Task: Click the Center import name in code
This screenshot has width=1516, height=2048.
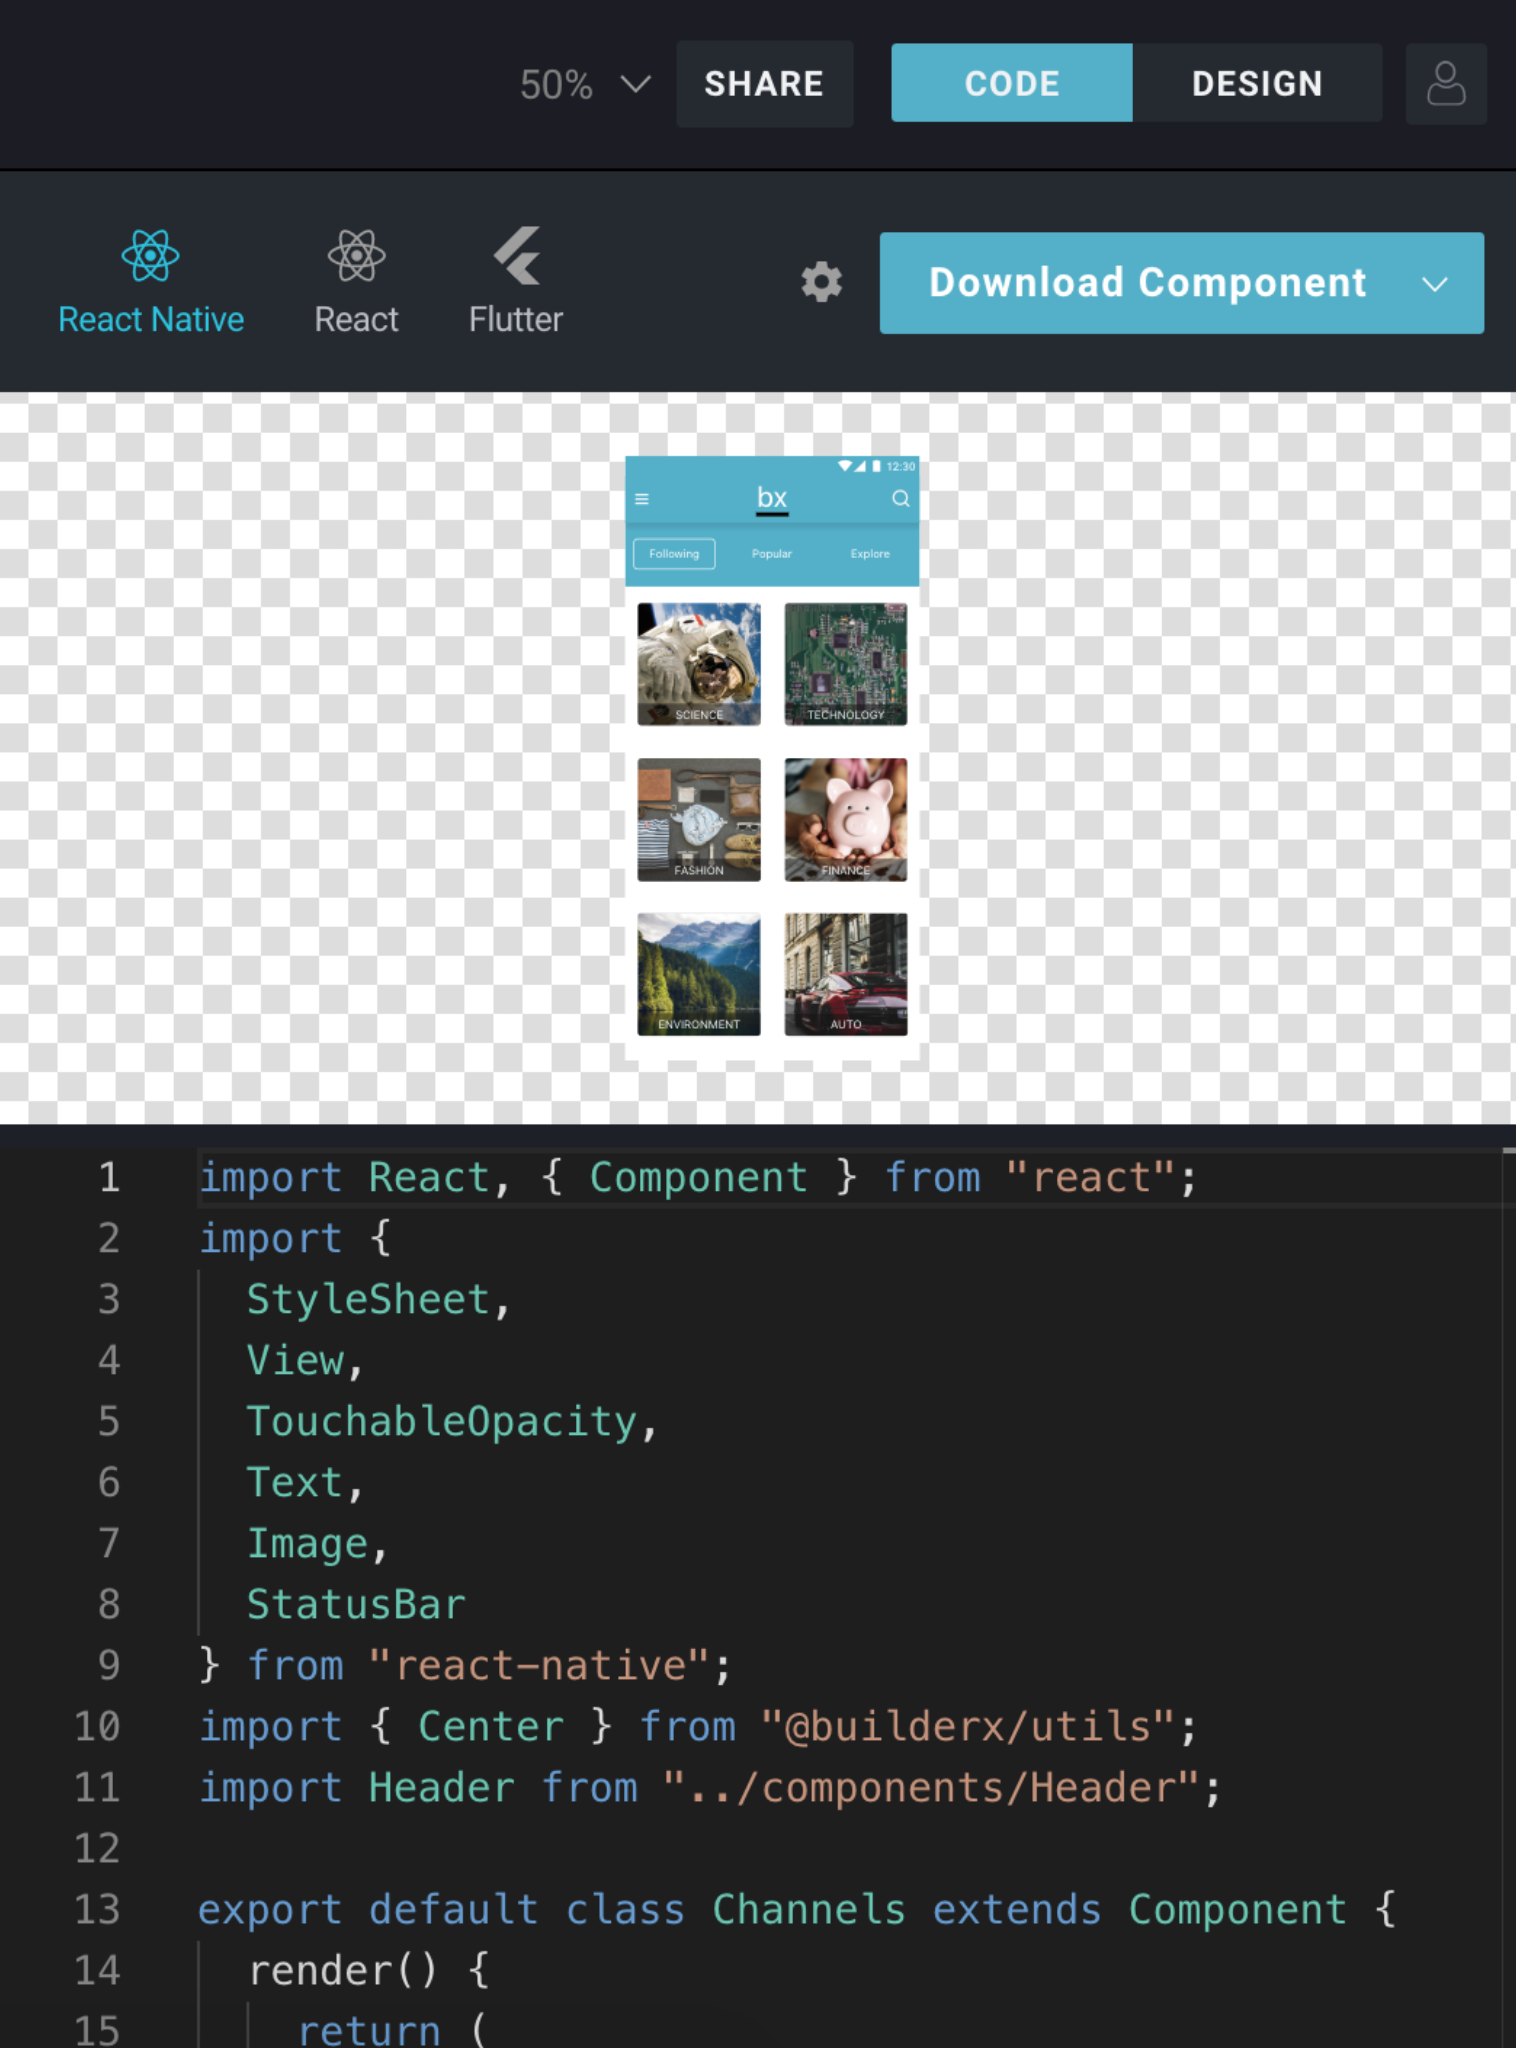Action: (x=491, y=1727)
